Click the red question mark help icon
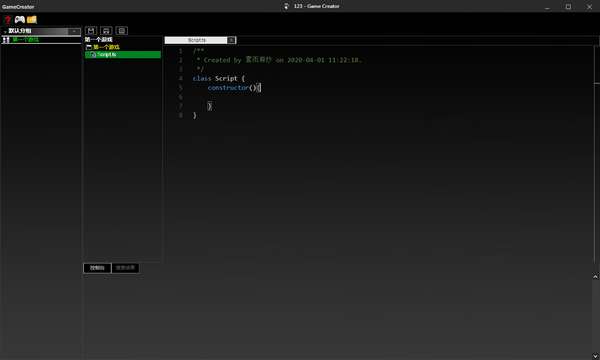 [x=8, y=20]
